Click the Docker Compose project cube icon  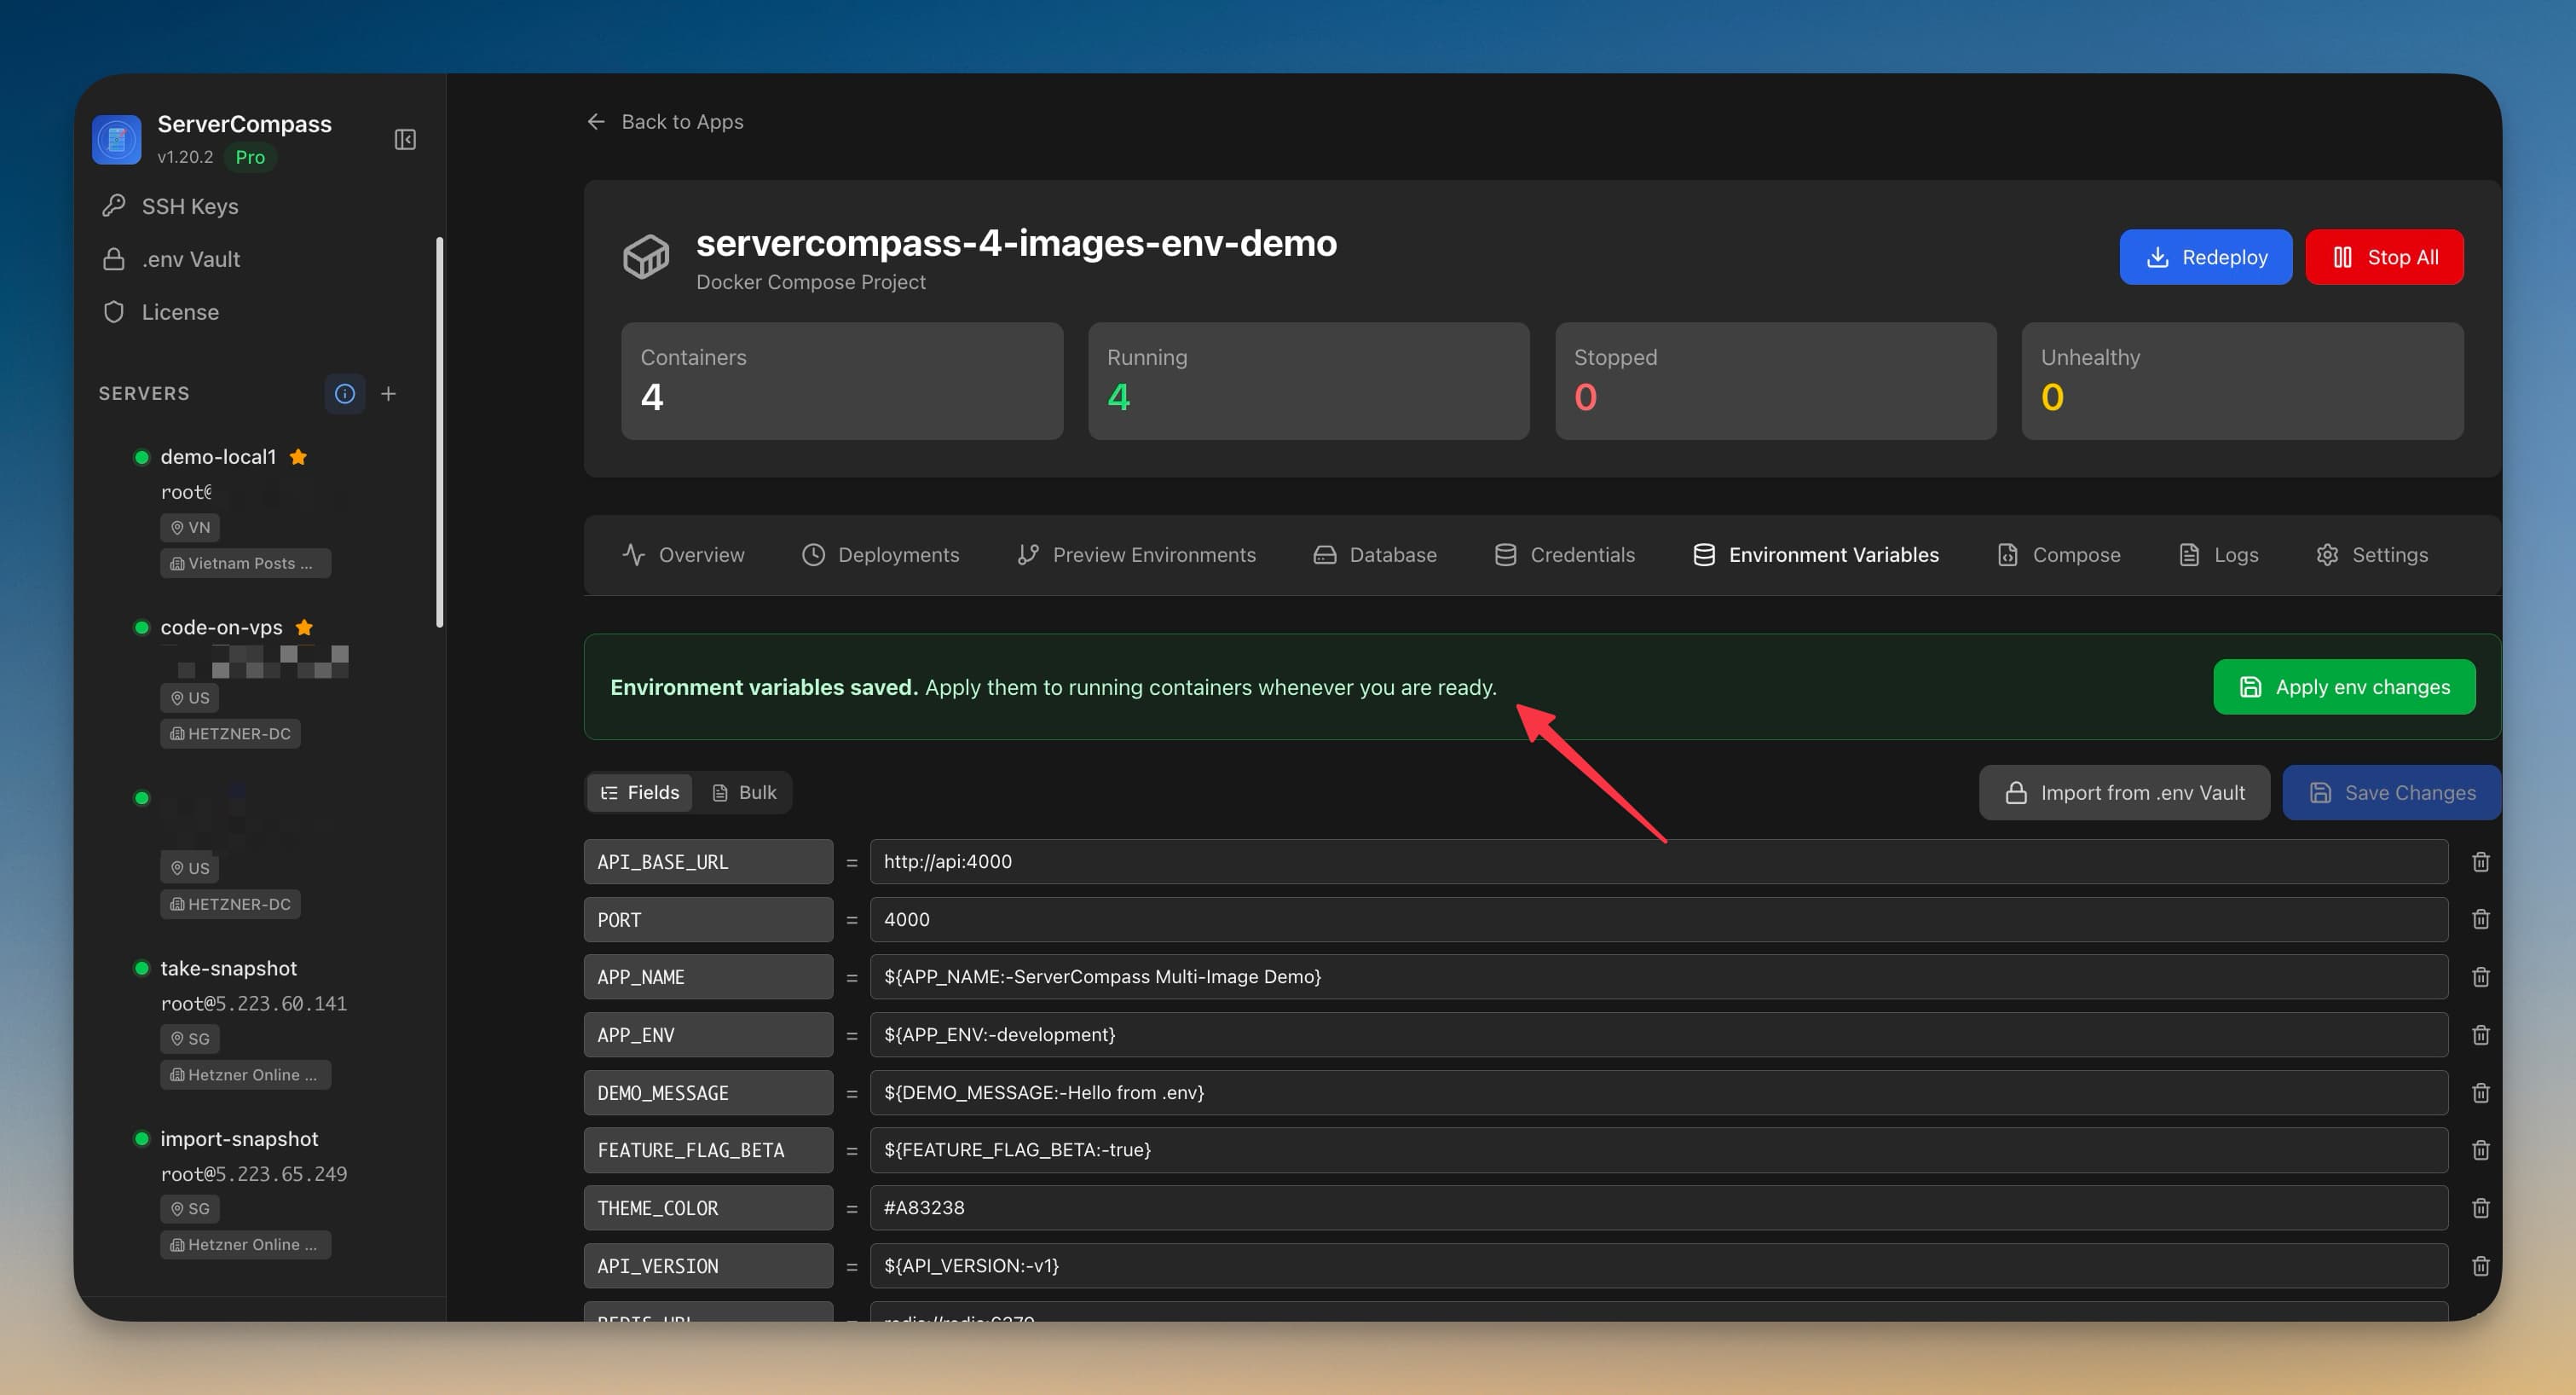coord(646,257)
